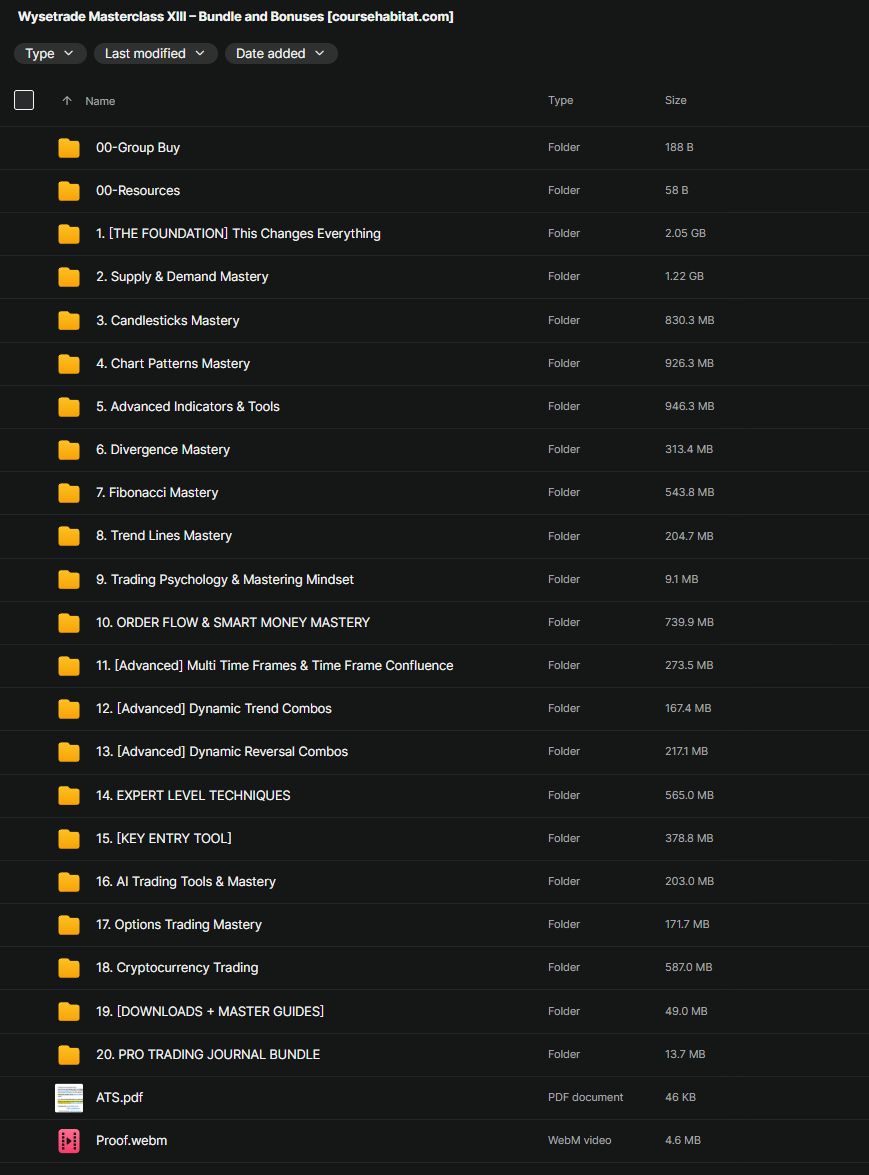Open 6. Divergence Mastery name
The height and width of the screenshot is (1175, 869).
click(163, 450)
